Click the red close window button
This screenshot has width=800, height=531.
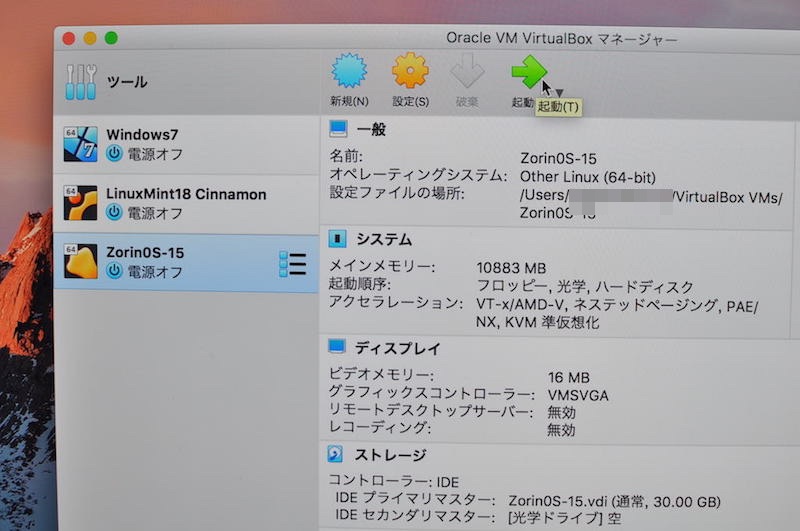(69, 38)
